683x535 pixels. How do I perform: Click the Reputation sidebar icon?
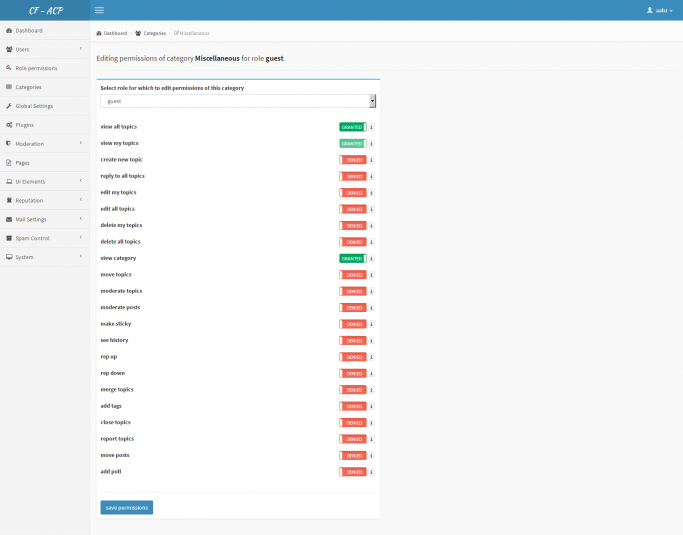click(9, 200)
